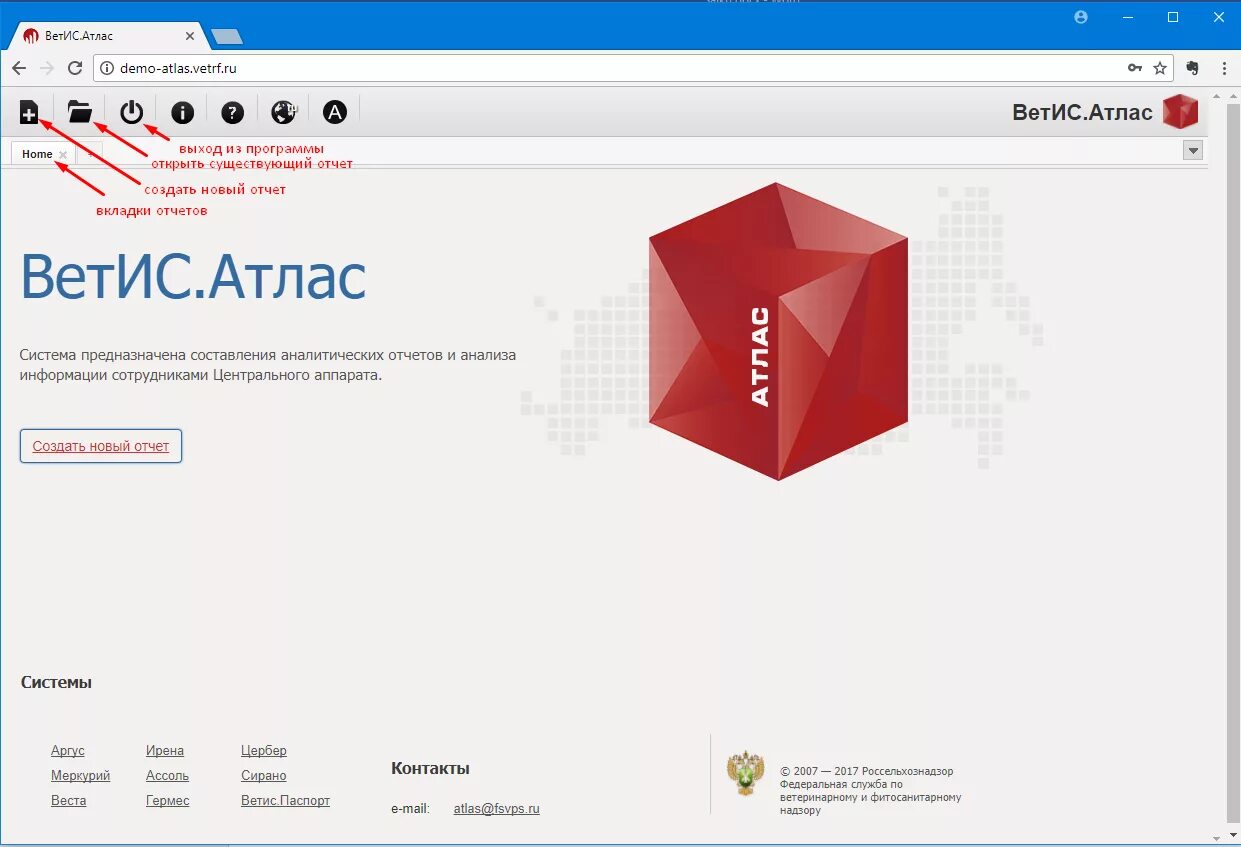Click the Rosselkhoznadzor emblem in the footer
Image resolution: width=1241 pixels, height=847 pixels.
pos(745,774)
